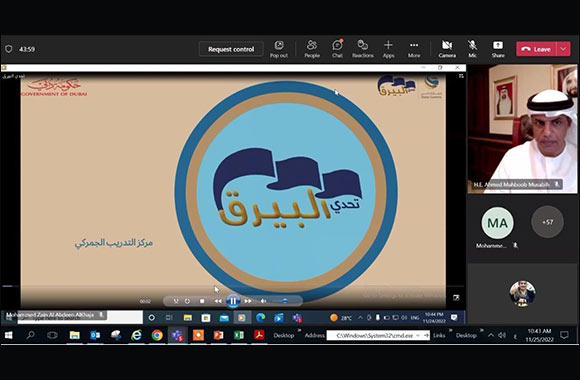Expand the Leave options arrow
Image resolution: width=580 pixels, height=380 pixels.
(563, 49)
